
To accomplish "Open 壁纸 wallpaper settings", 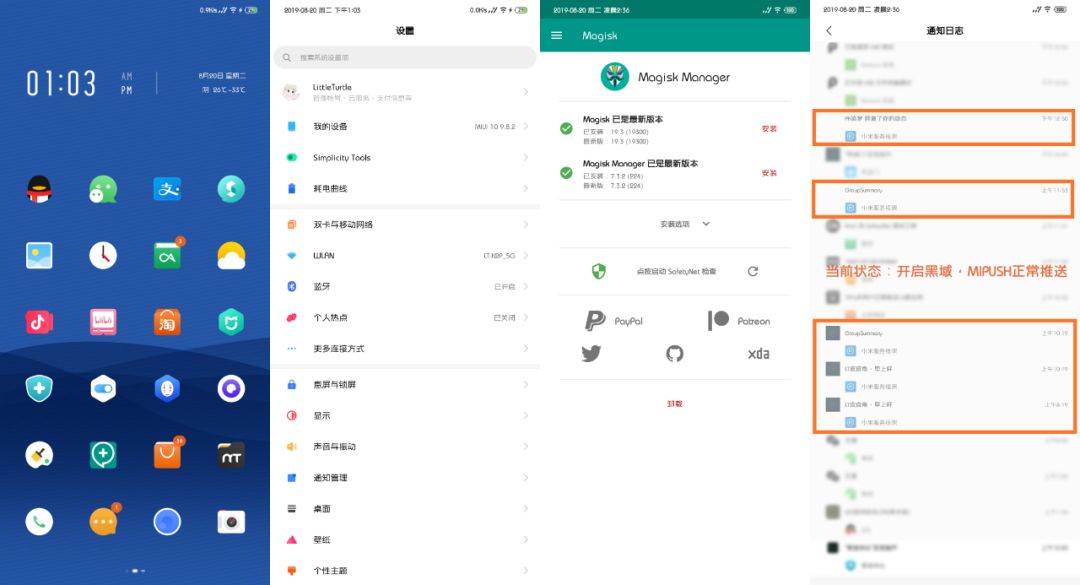I will click(405, 540).
